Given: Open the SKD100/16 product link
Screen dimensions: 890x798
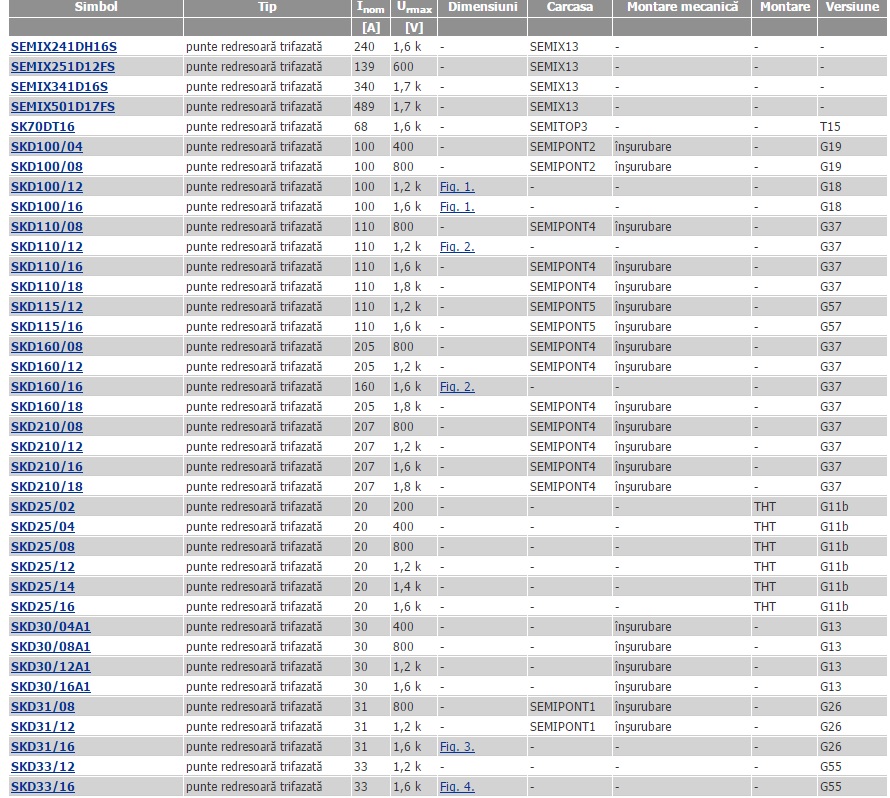Looking at the screenshot, I should point(47,207).
